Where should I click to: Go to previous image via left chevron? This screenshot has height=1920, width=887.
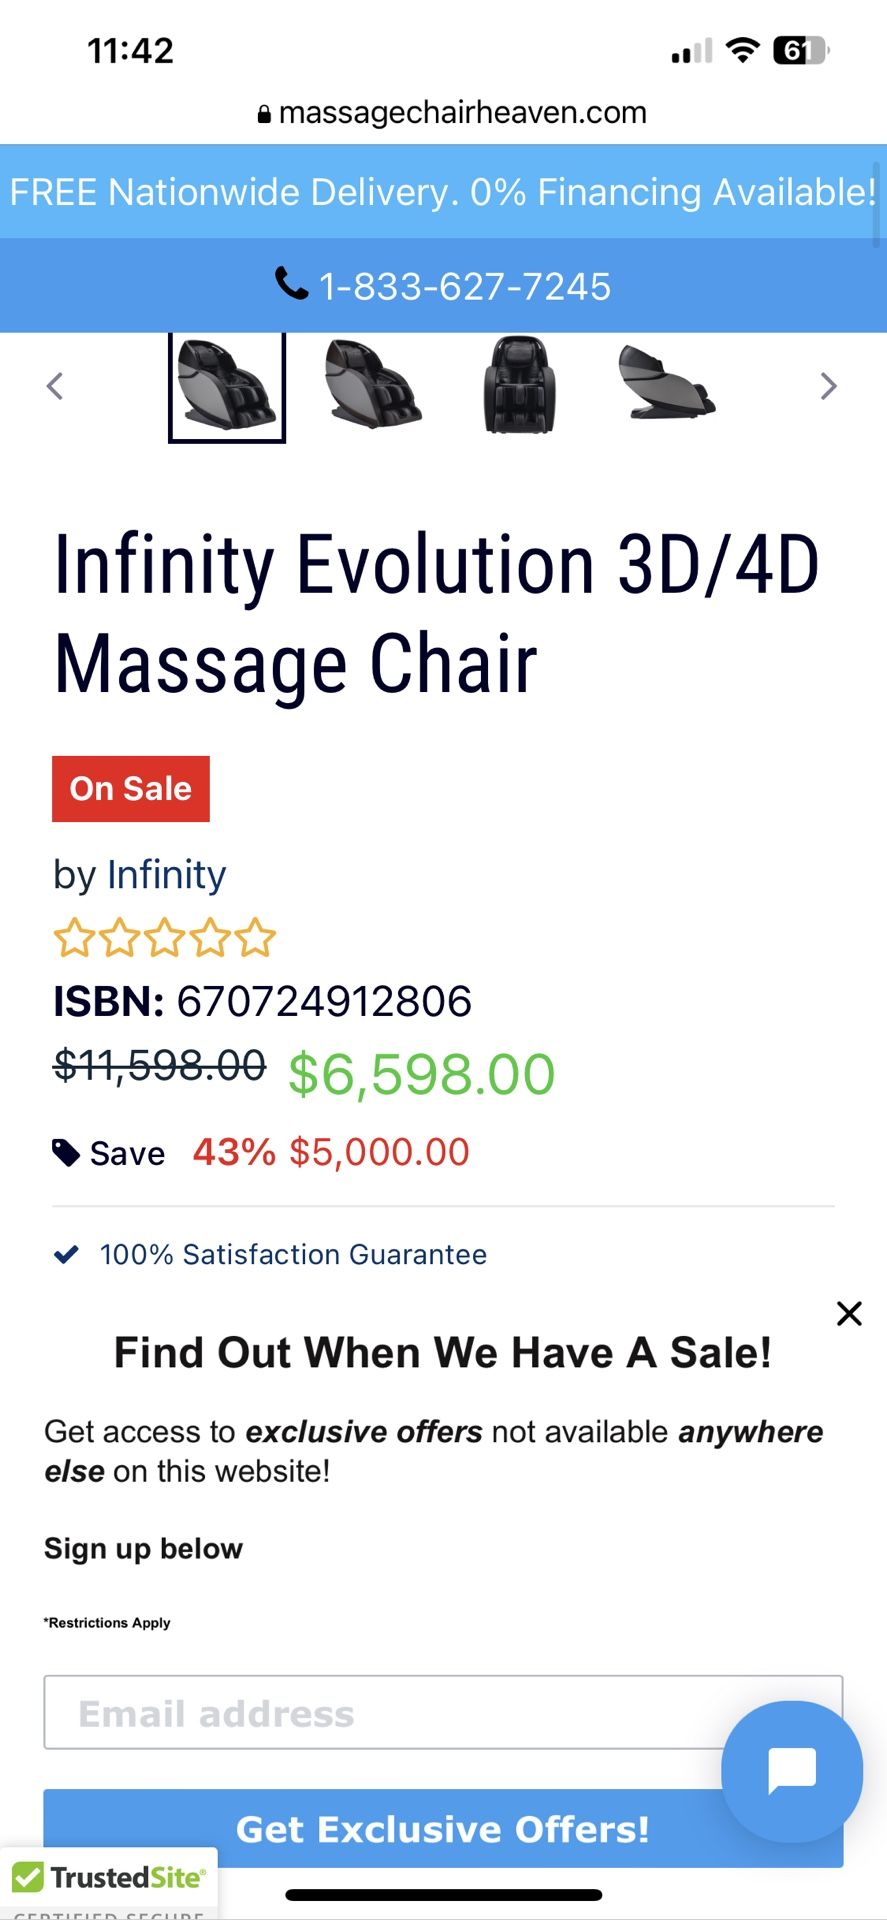(x=56, y=386)
